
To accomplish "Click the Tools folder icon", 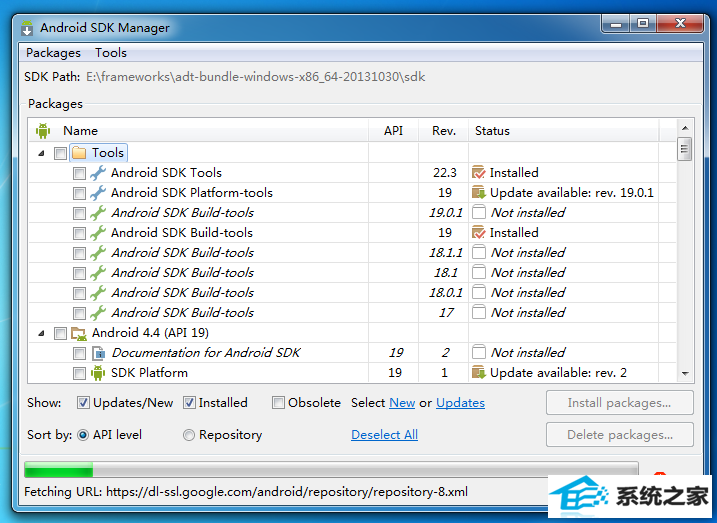I will pos(79,153).
